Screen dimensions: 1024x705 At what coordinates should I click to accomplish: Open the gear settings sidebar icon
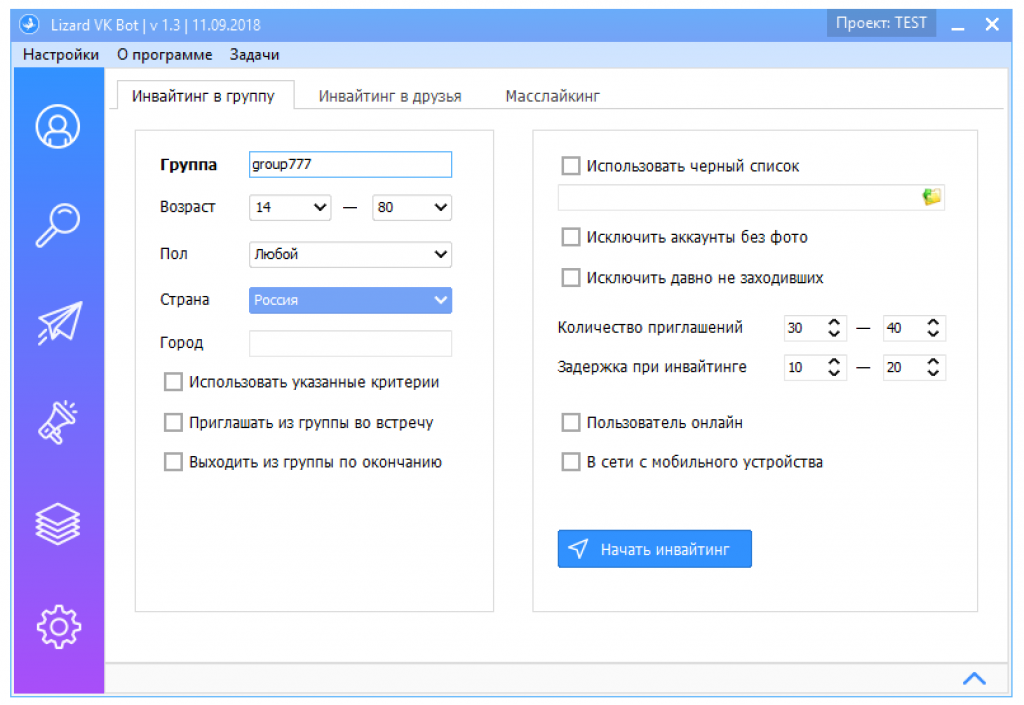pos(59,627)
